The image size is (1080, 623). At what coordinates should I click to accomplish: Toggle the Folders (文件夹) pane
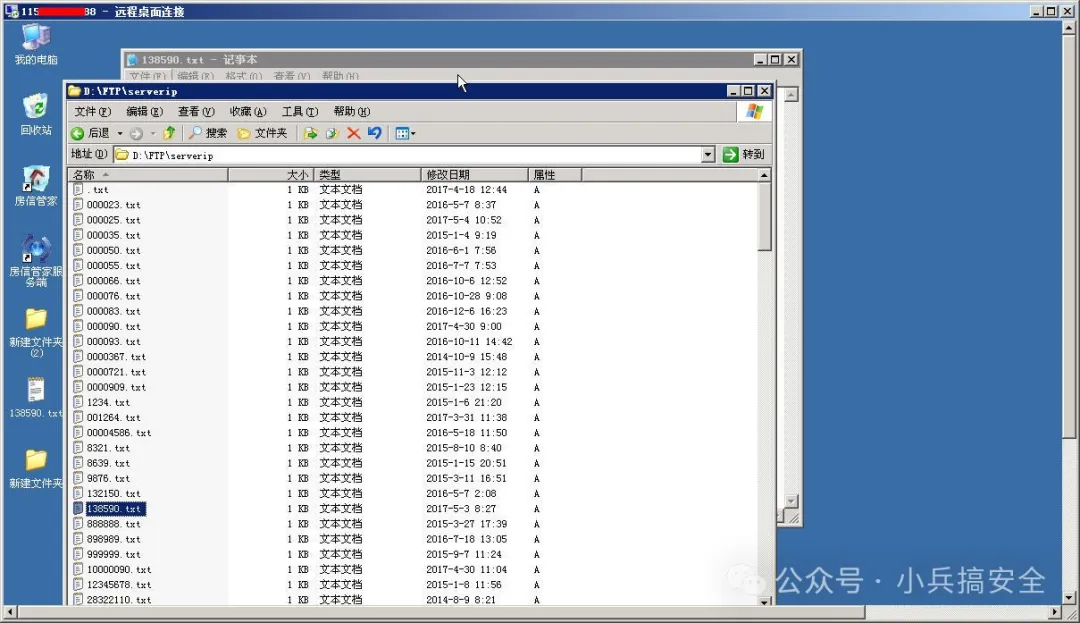tap(262, 133)
